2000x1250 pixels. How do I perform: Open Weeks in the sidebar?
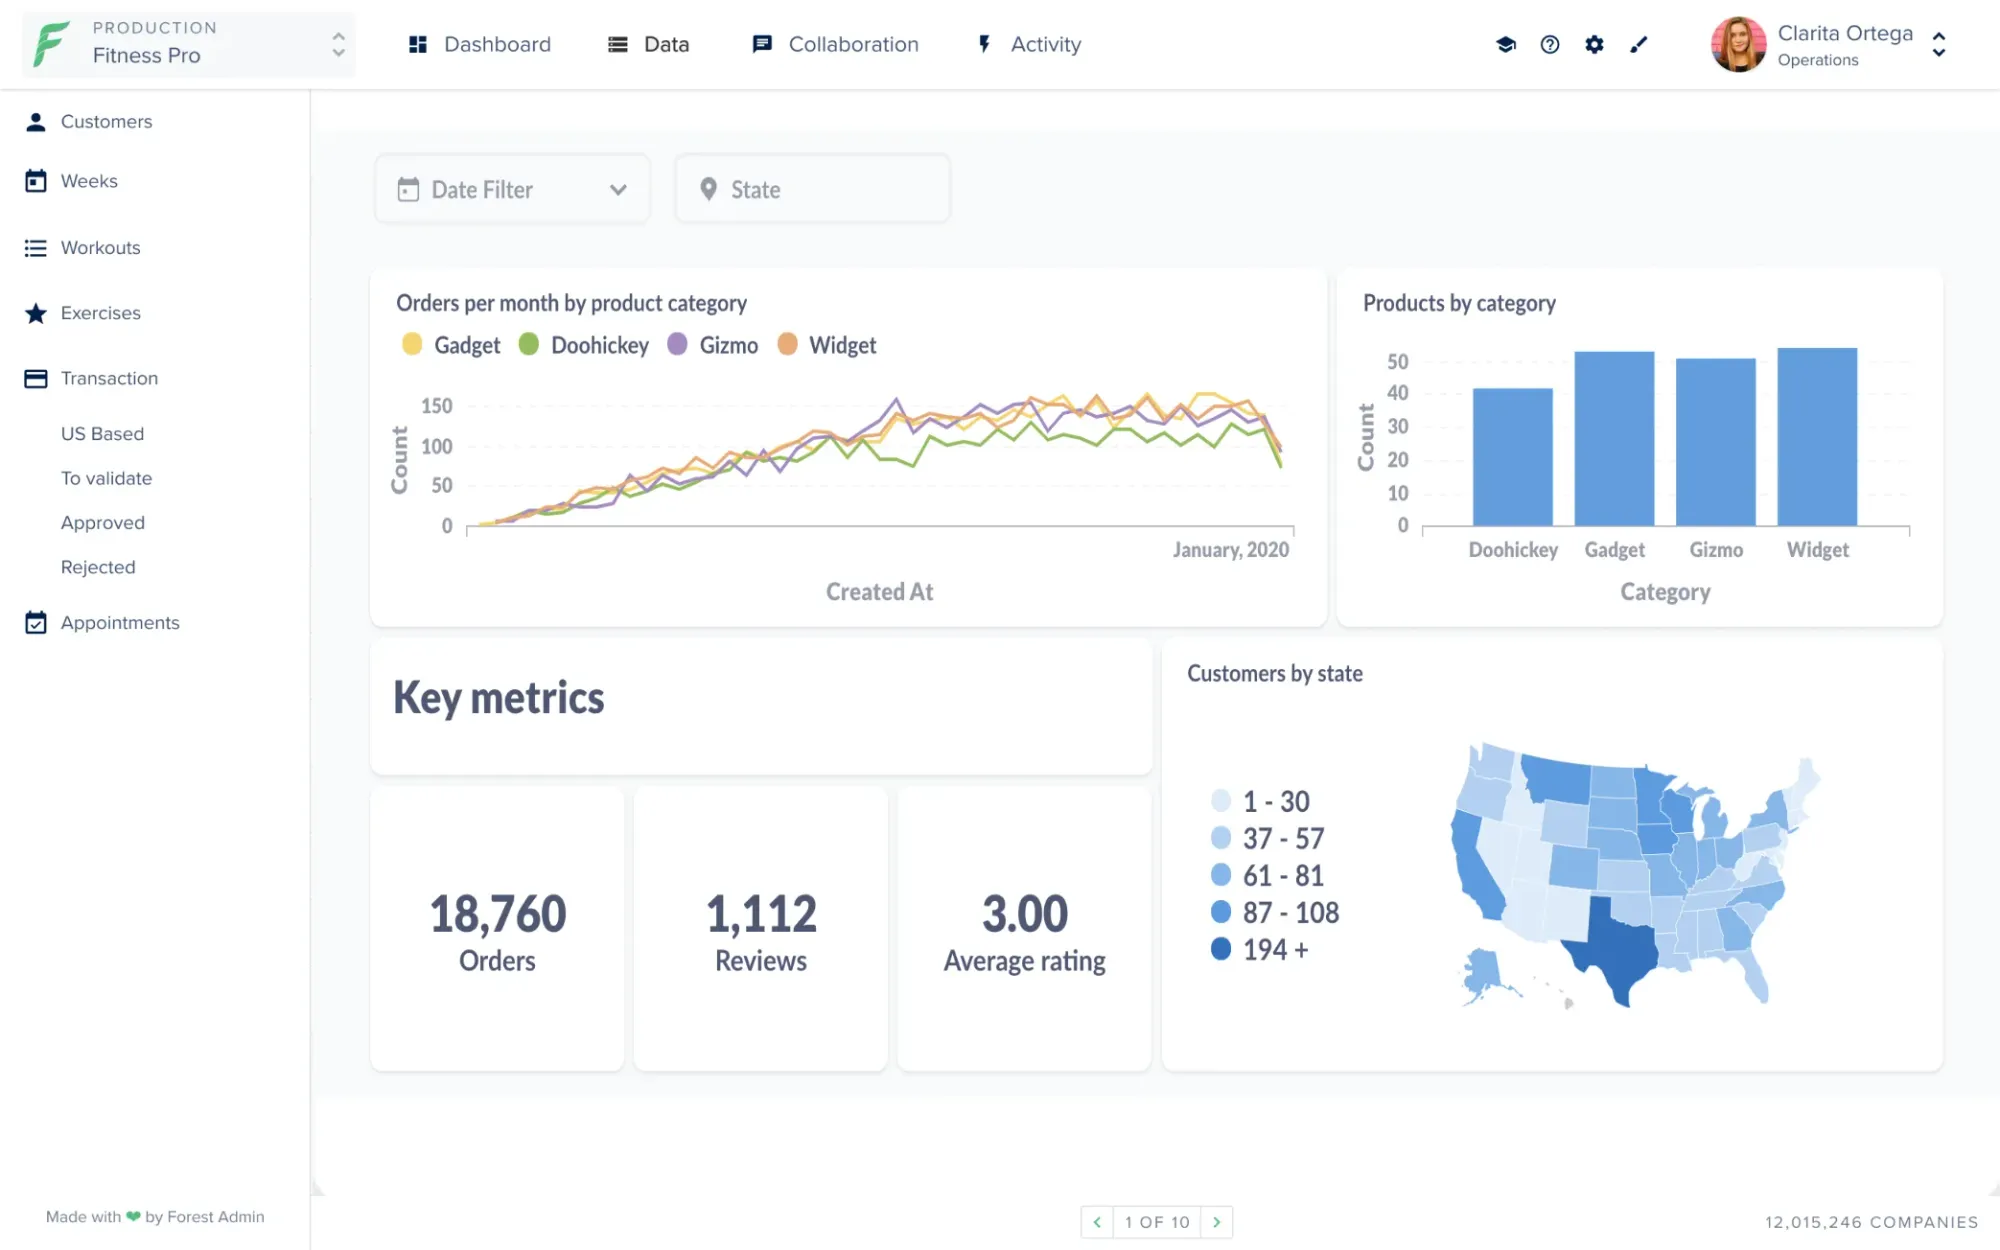89,181
